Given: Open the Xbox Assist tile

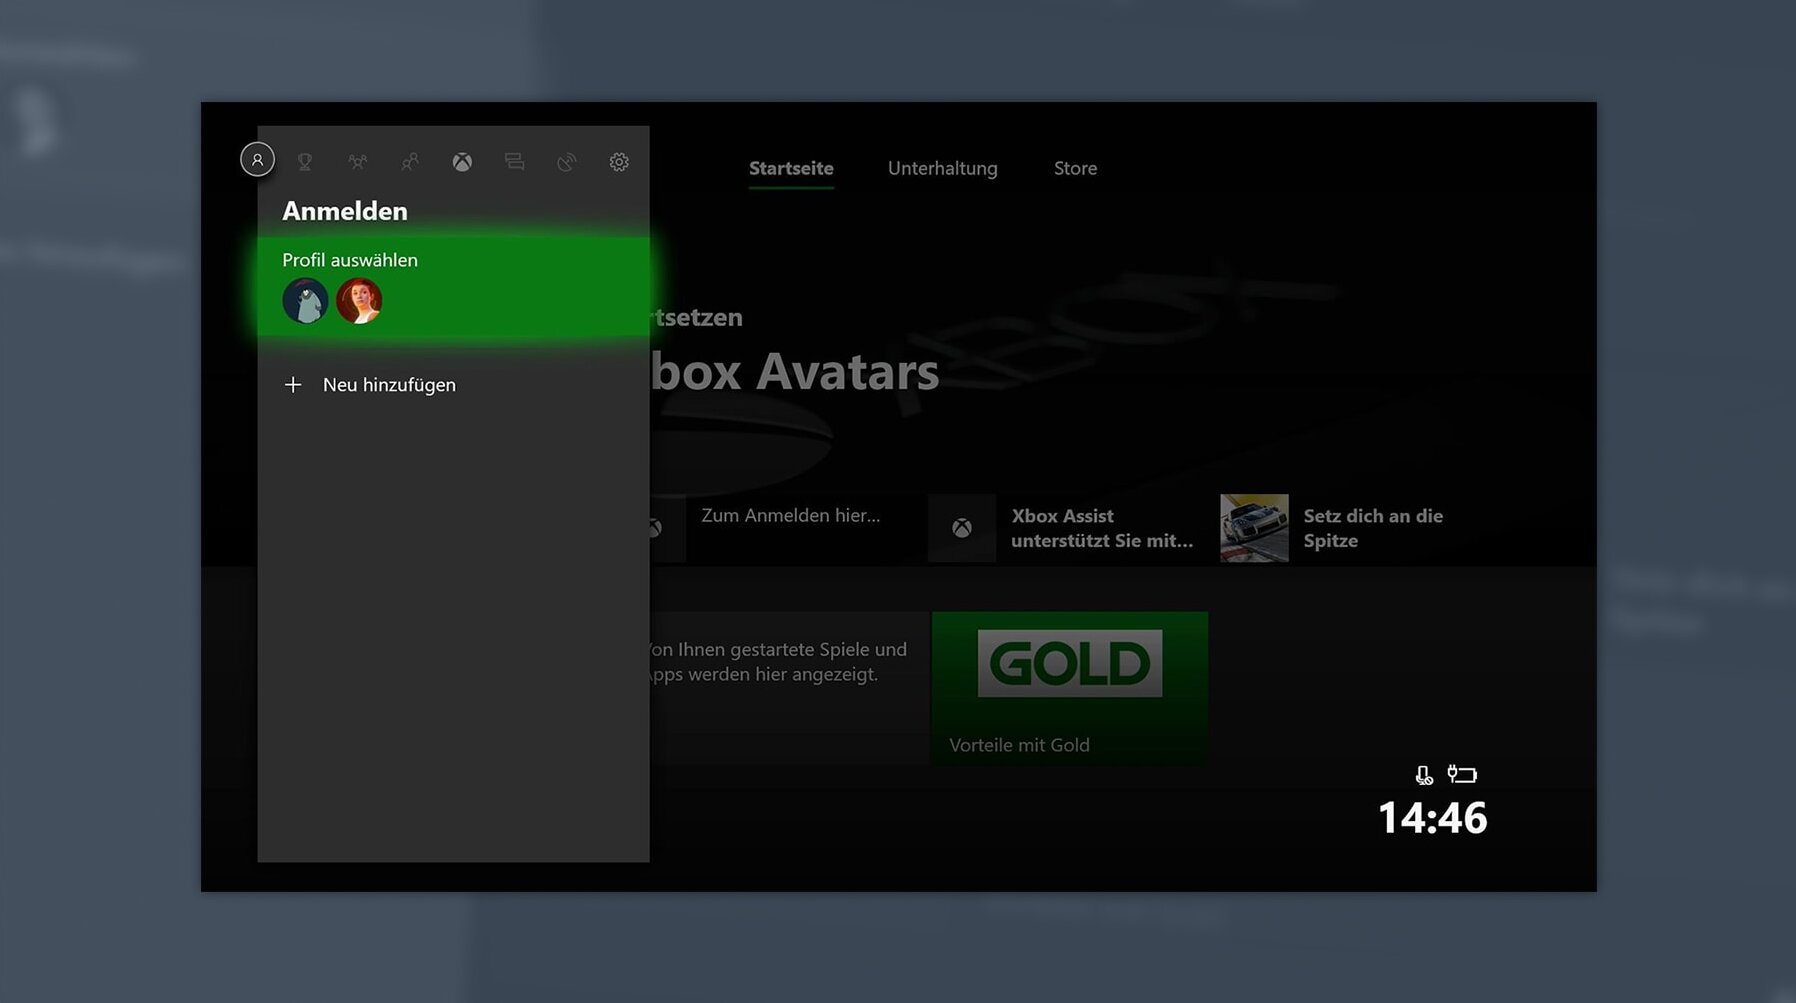Looking at the screenshot, I should [x=1065, y=528].
